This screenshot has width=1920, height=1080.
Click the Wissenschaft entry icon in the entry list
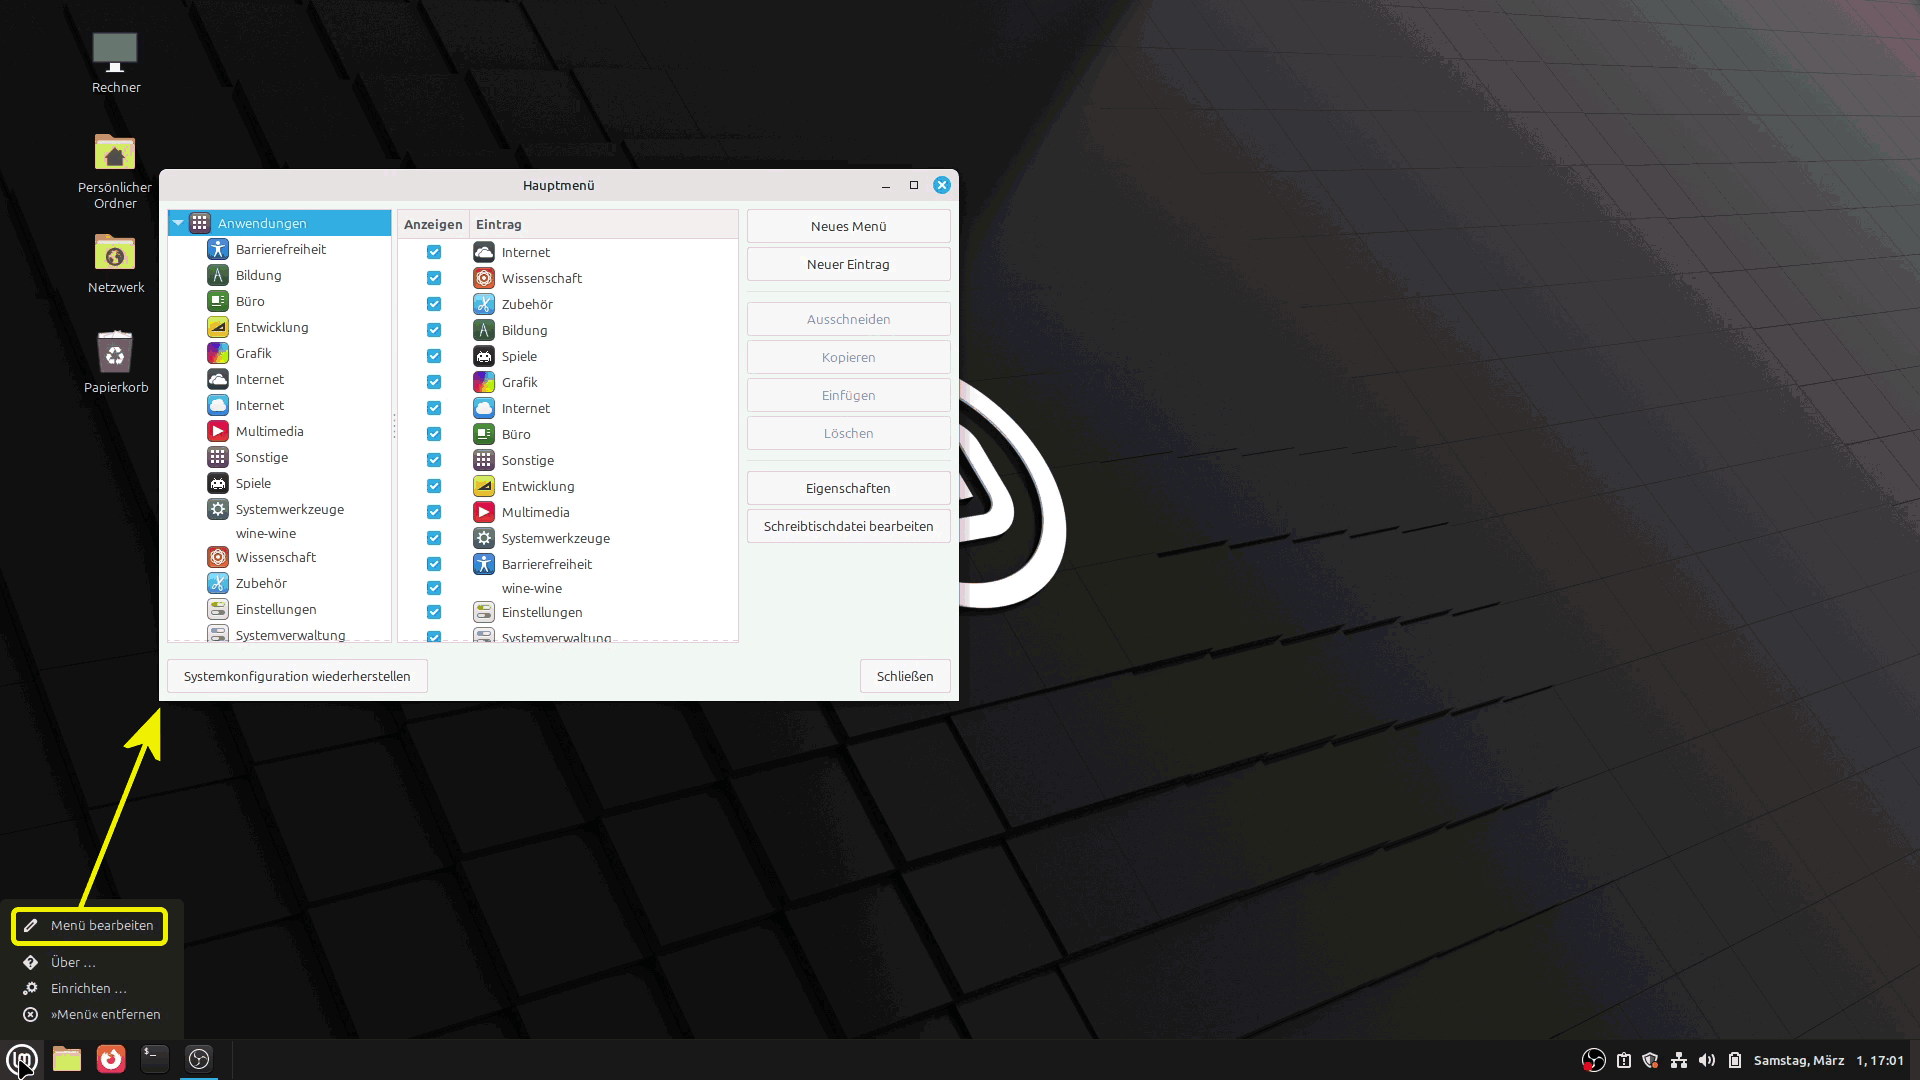click(x=484, y=278)
